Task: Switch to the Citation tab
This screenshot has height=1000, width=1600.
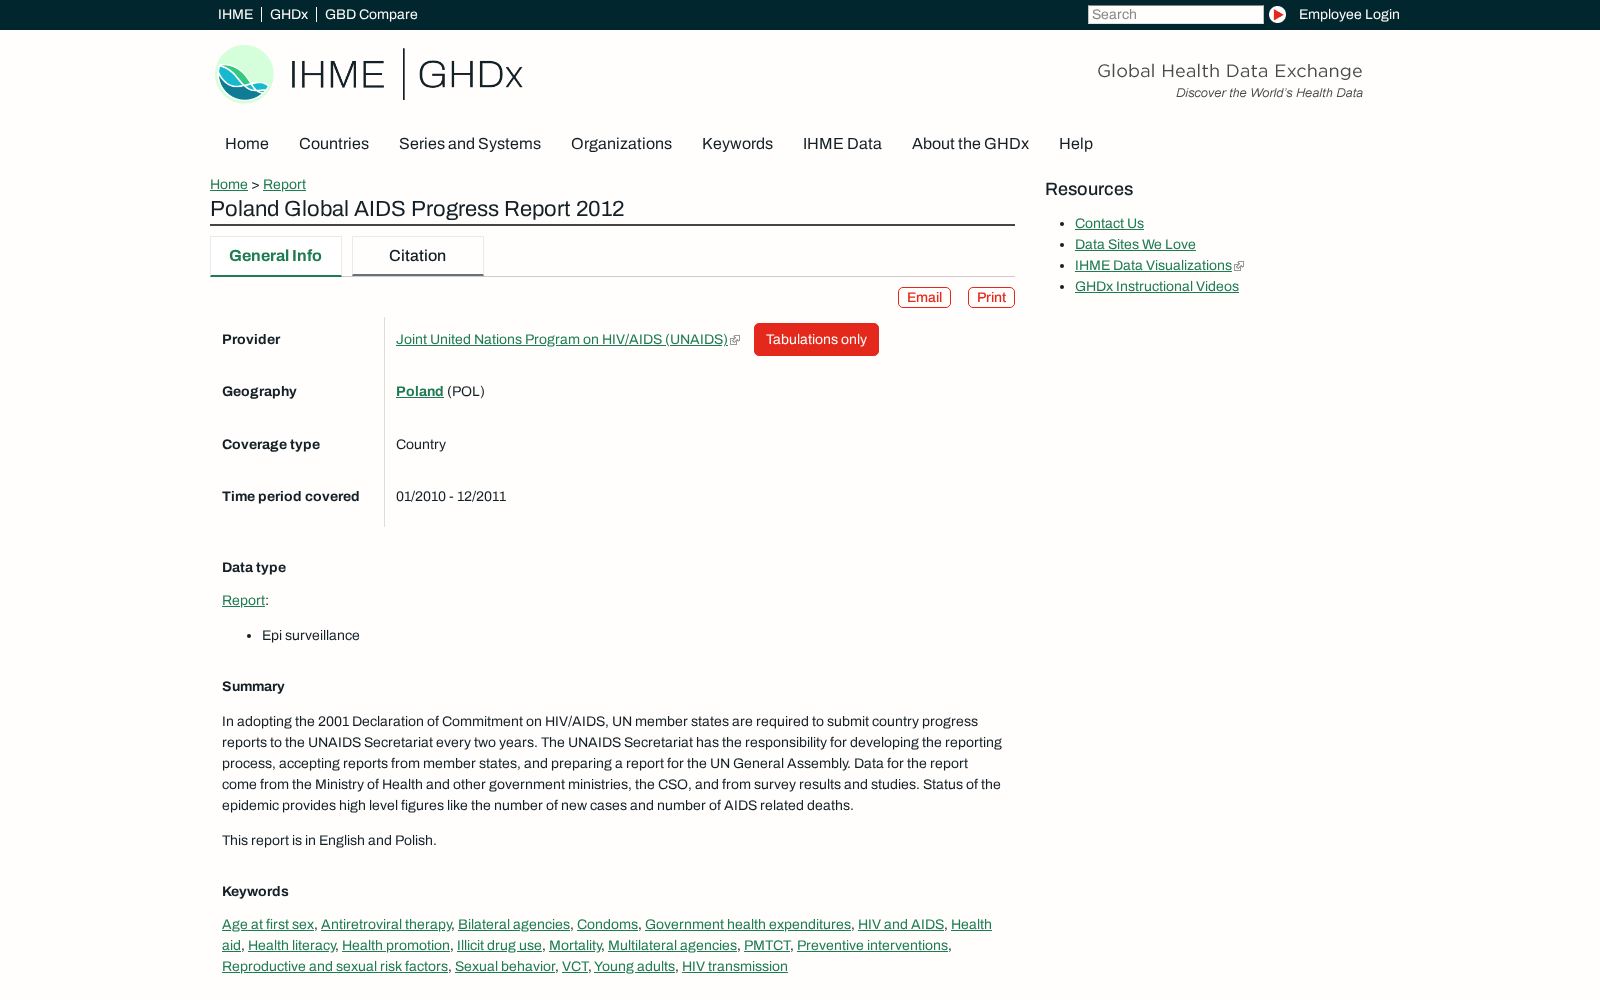Action: 418,256
